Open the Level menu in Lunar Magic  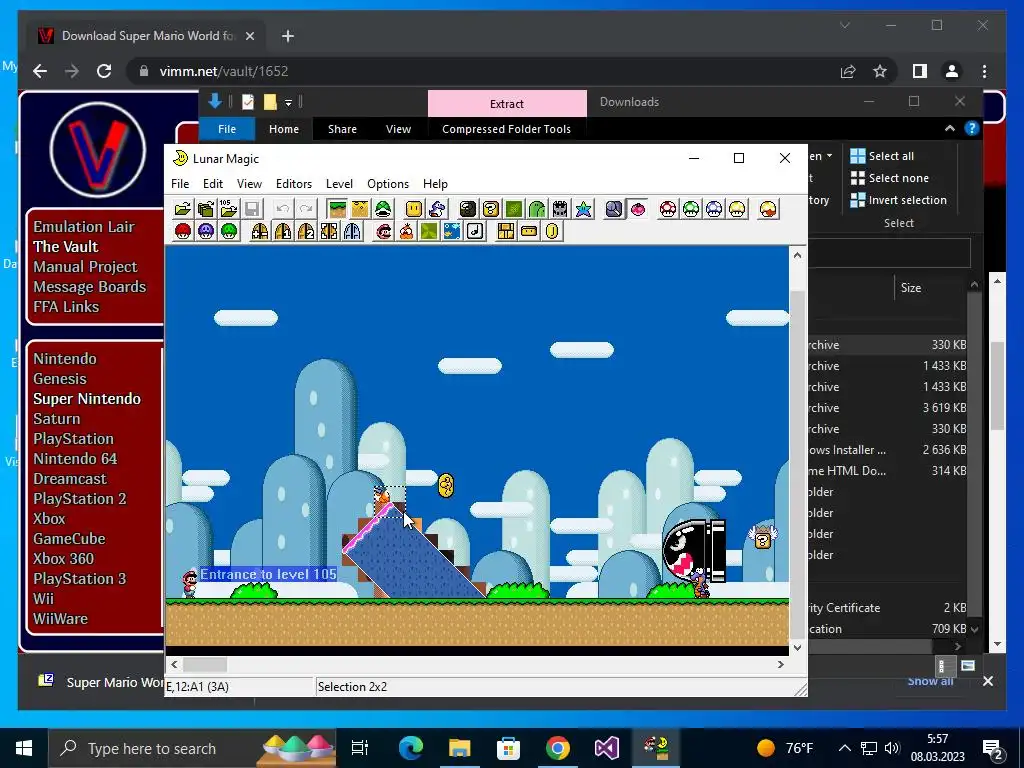click(339, 184)
